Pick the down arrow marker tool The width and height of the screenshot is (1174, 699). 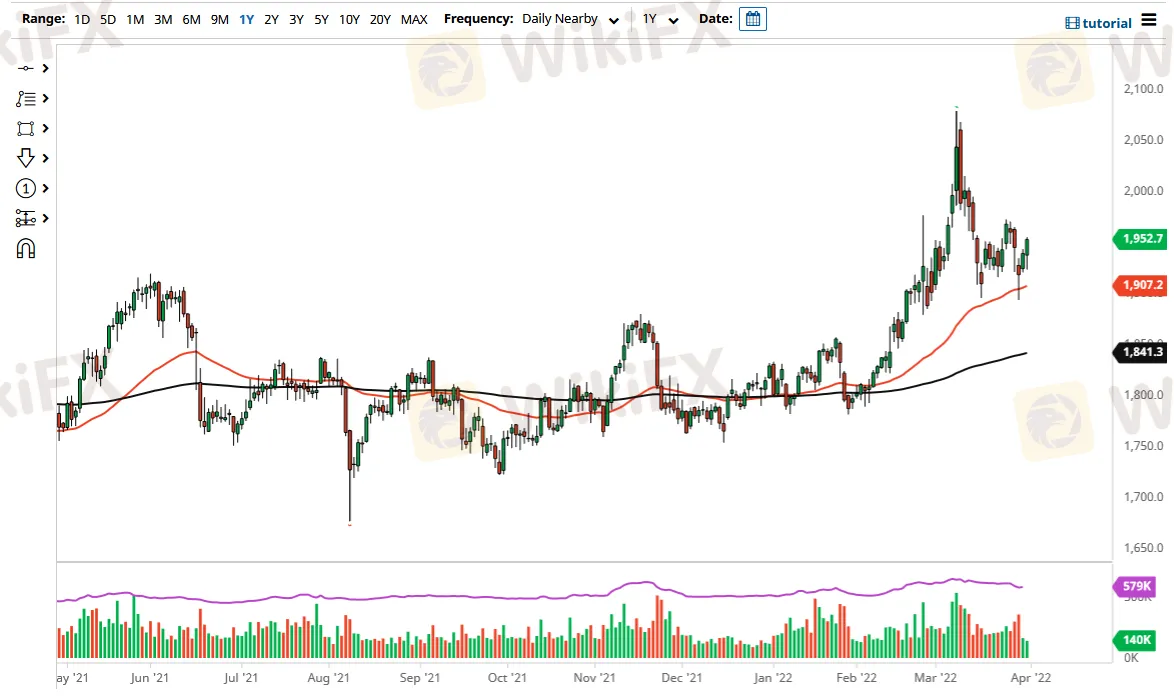point(25,158)
